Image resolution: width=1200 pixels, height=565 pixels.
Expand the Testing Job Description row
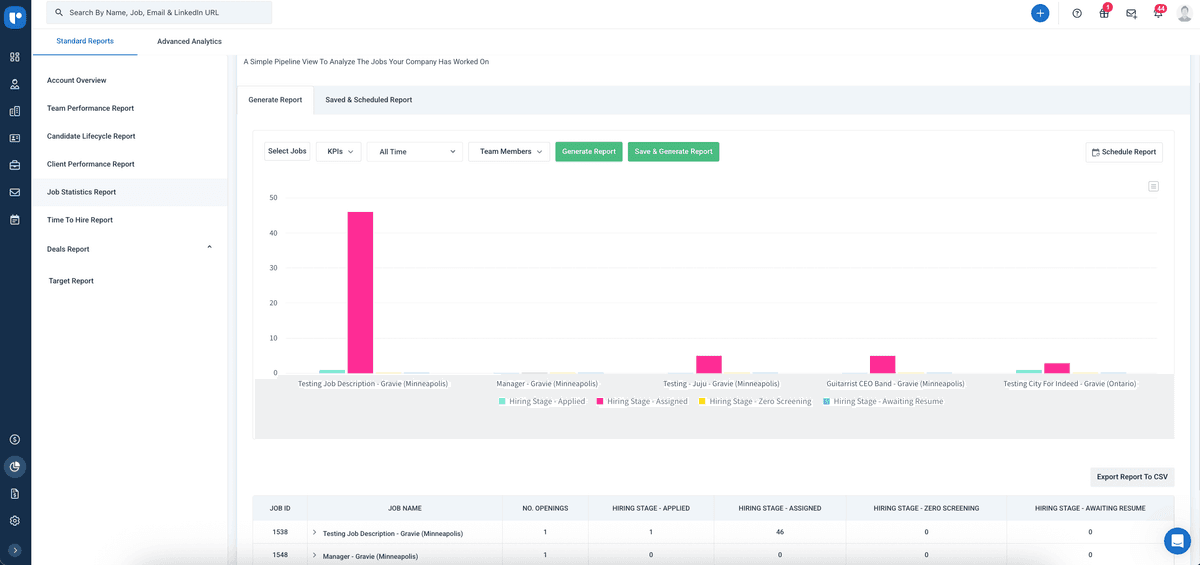[x=314, y=533]
